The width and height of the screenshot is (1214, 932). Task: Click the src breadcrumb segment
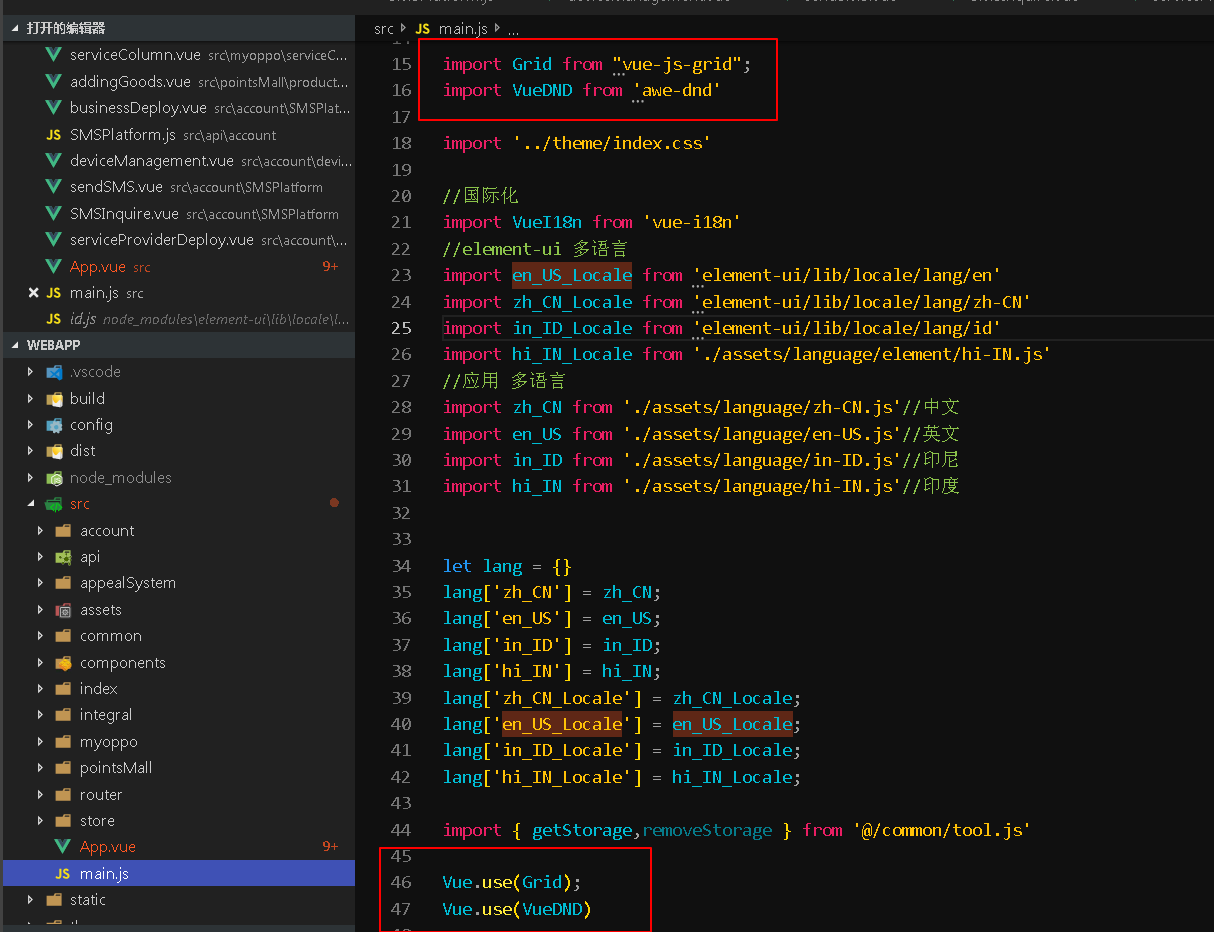point(383,29)
